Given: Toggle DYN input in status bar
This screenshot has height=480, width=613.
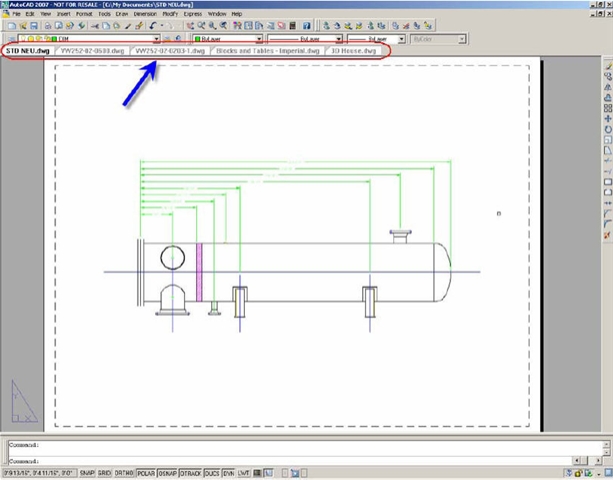Looking at the screenshot, I should pos(229,473).
